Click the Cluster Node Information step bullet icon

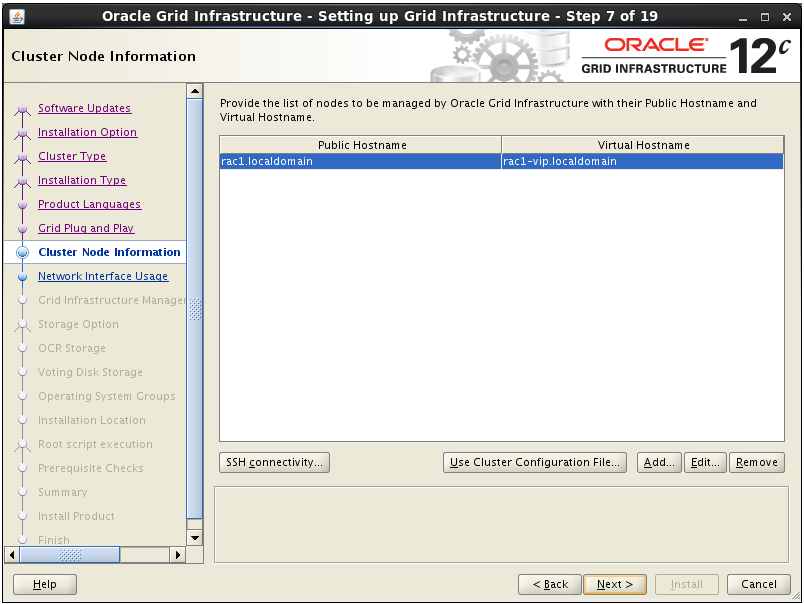pos(23,252)
